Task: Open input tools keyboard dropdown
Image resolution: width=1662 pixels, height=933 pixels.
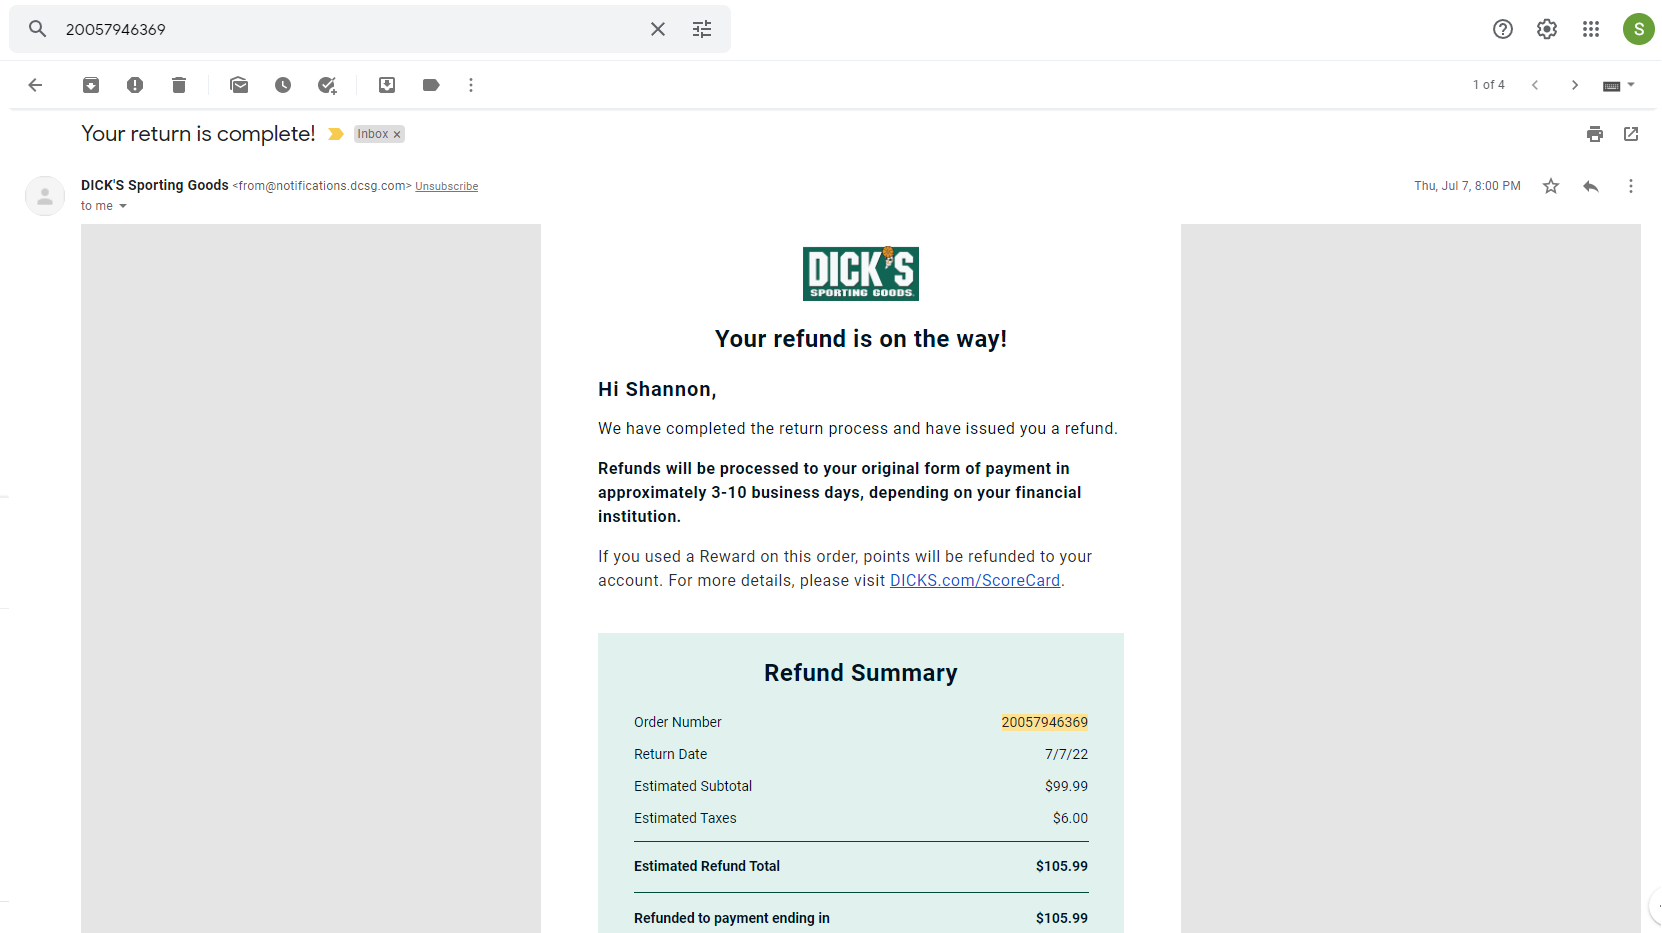Action: [x=1619, y=85]
